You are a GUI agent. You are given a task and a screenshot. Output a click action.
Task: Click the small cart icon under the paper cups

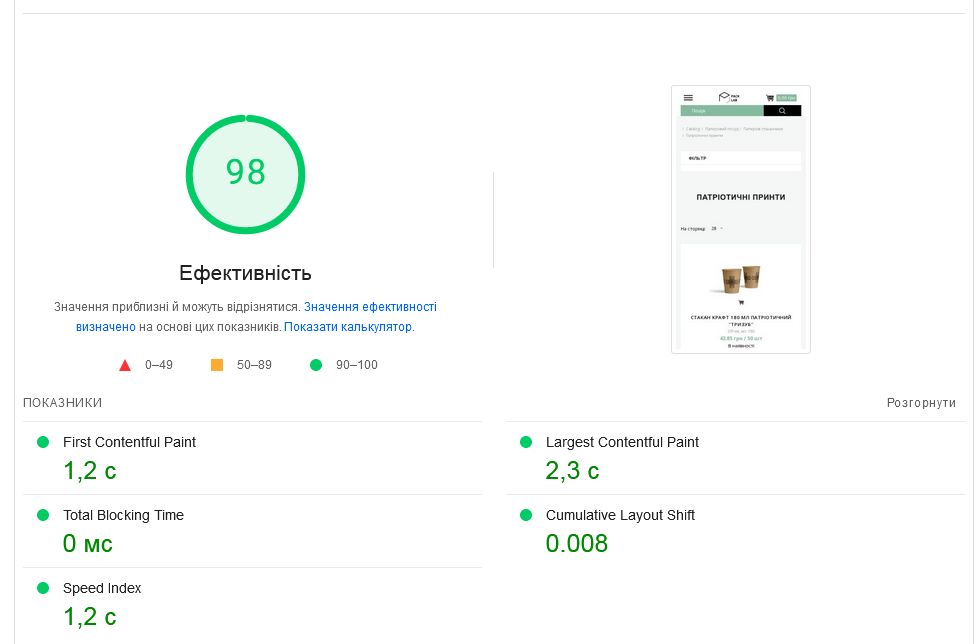741,302
